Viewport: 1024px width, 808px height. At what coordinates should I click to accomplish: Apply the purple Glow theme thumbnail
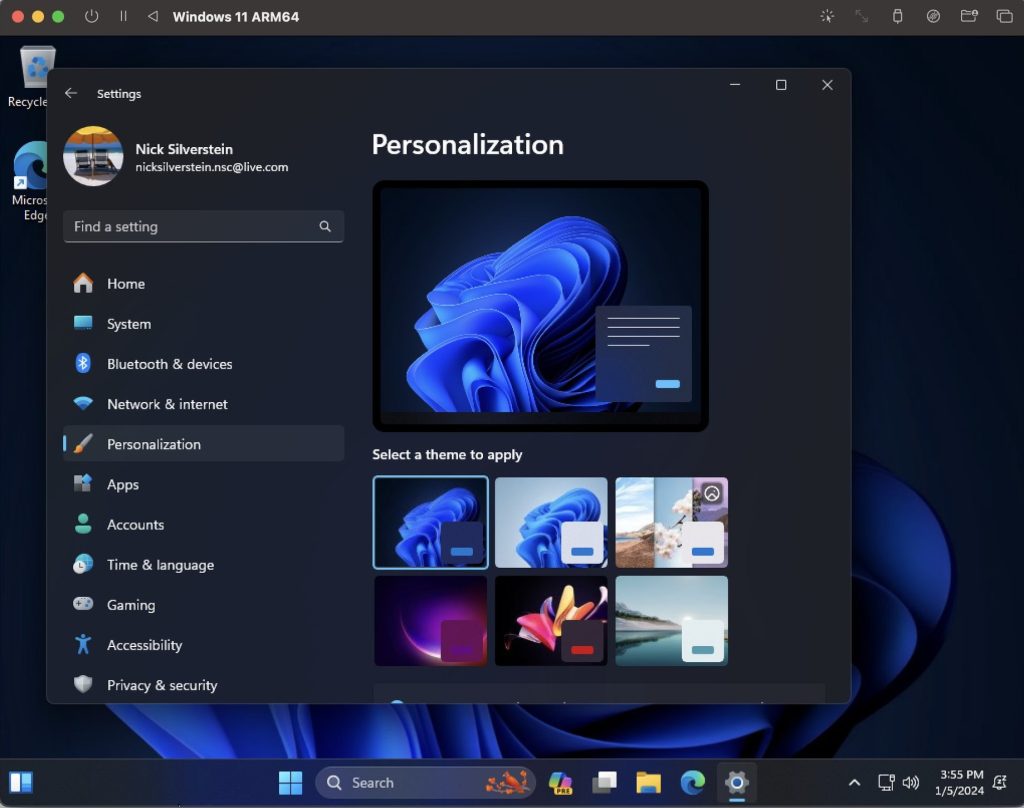click(430, 621)
